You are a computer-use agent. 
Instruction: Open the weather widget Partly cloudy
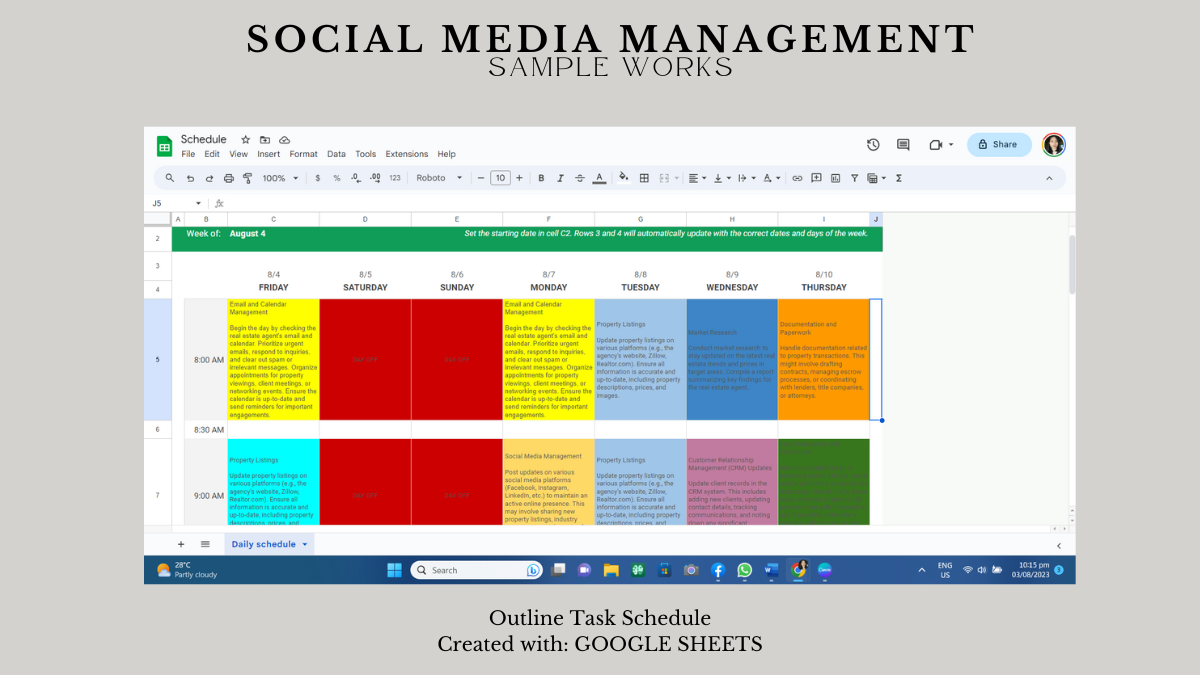187,570
